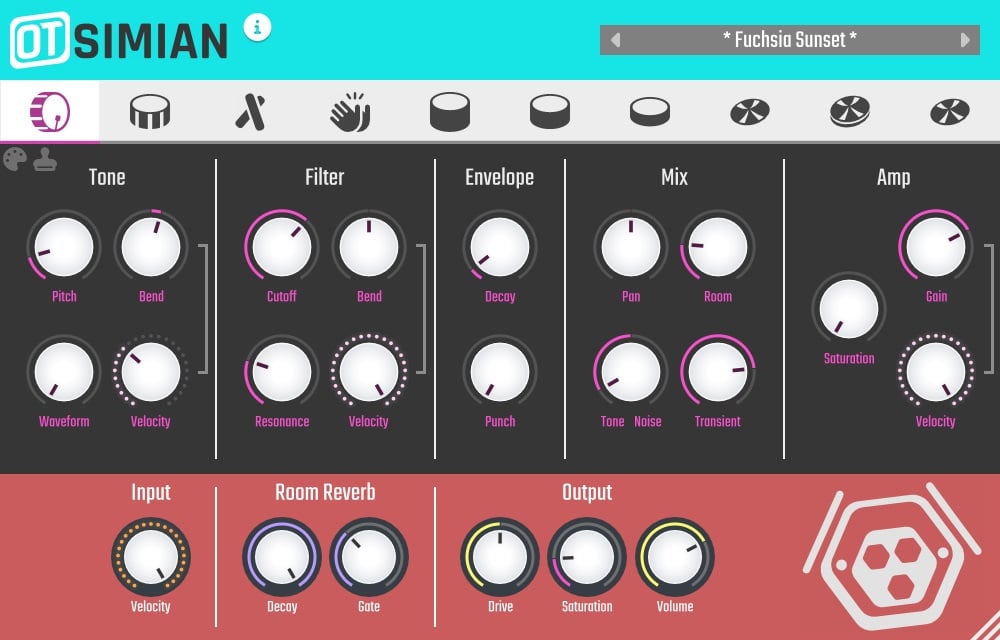Go to next preset with right arrow
The height and width of the screenshot is (640, 1000).
[x=965, y=40]
